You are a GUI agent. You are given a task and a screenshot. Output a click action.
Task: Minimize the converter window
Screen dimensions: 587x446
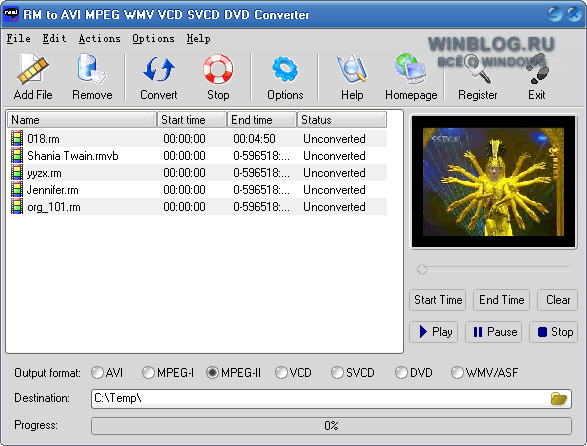[555, 14]
